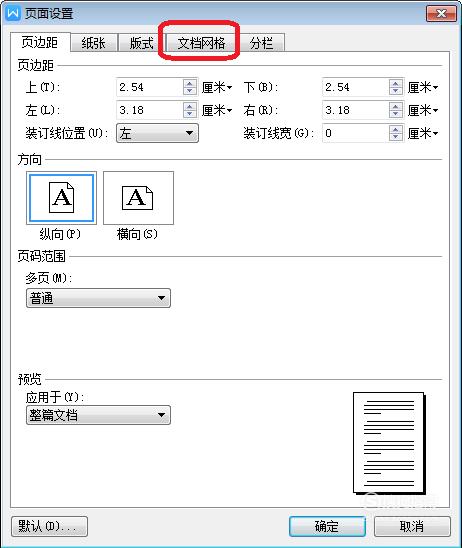Click the 取消 cancel button
This screenshot has width=462, height=548.
[412, 526]
